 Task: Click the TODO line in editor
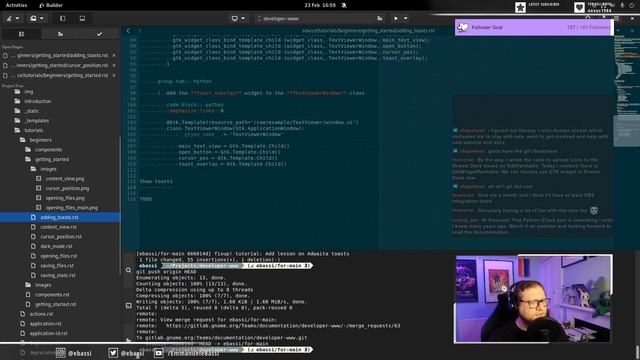point(146,199)
